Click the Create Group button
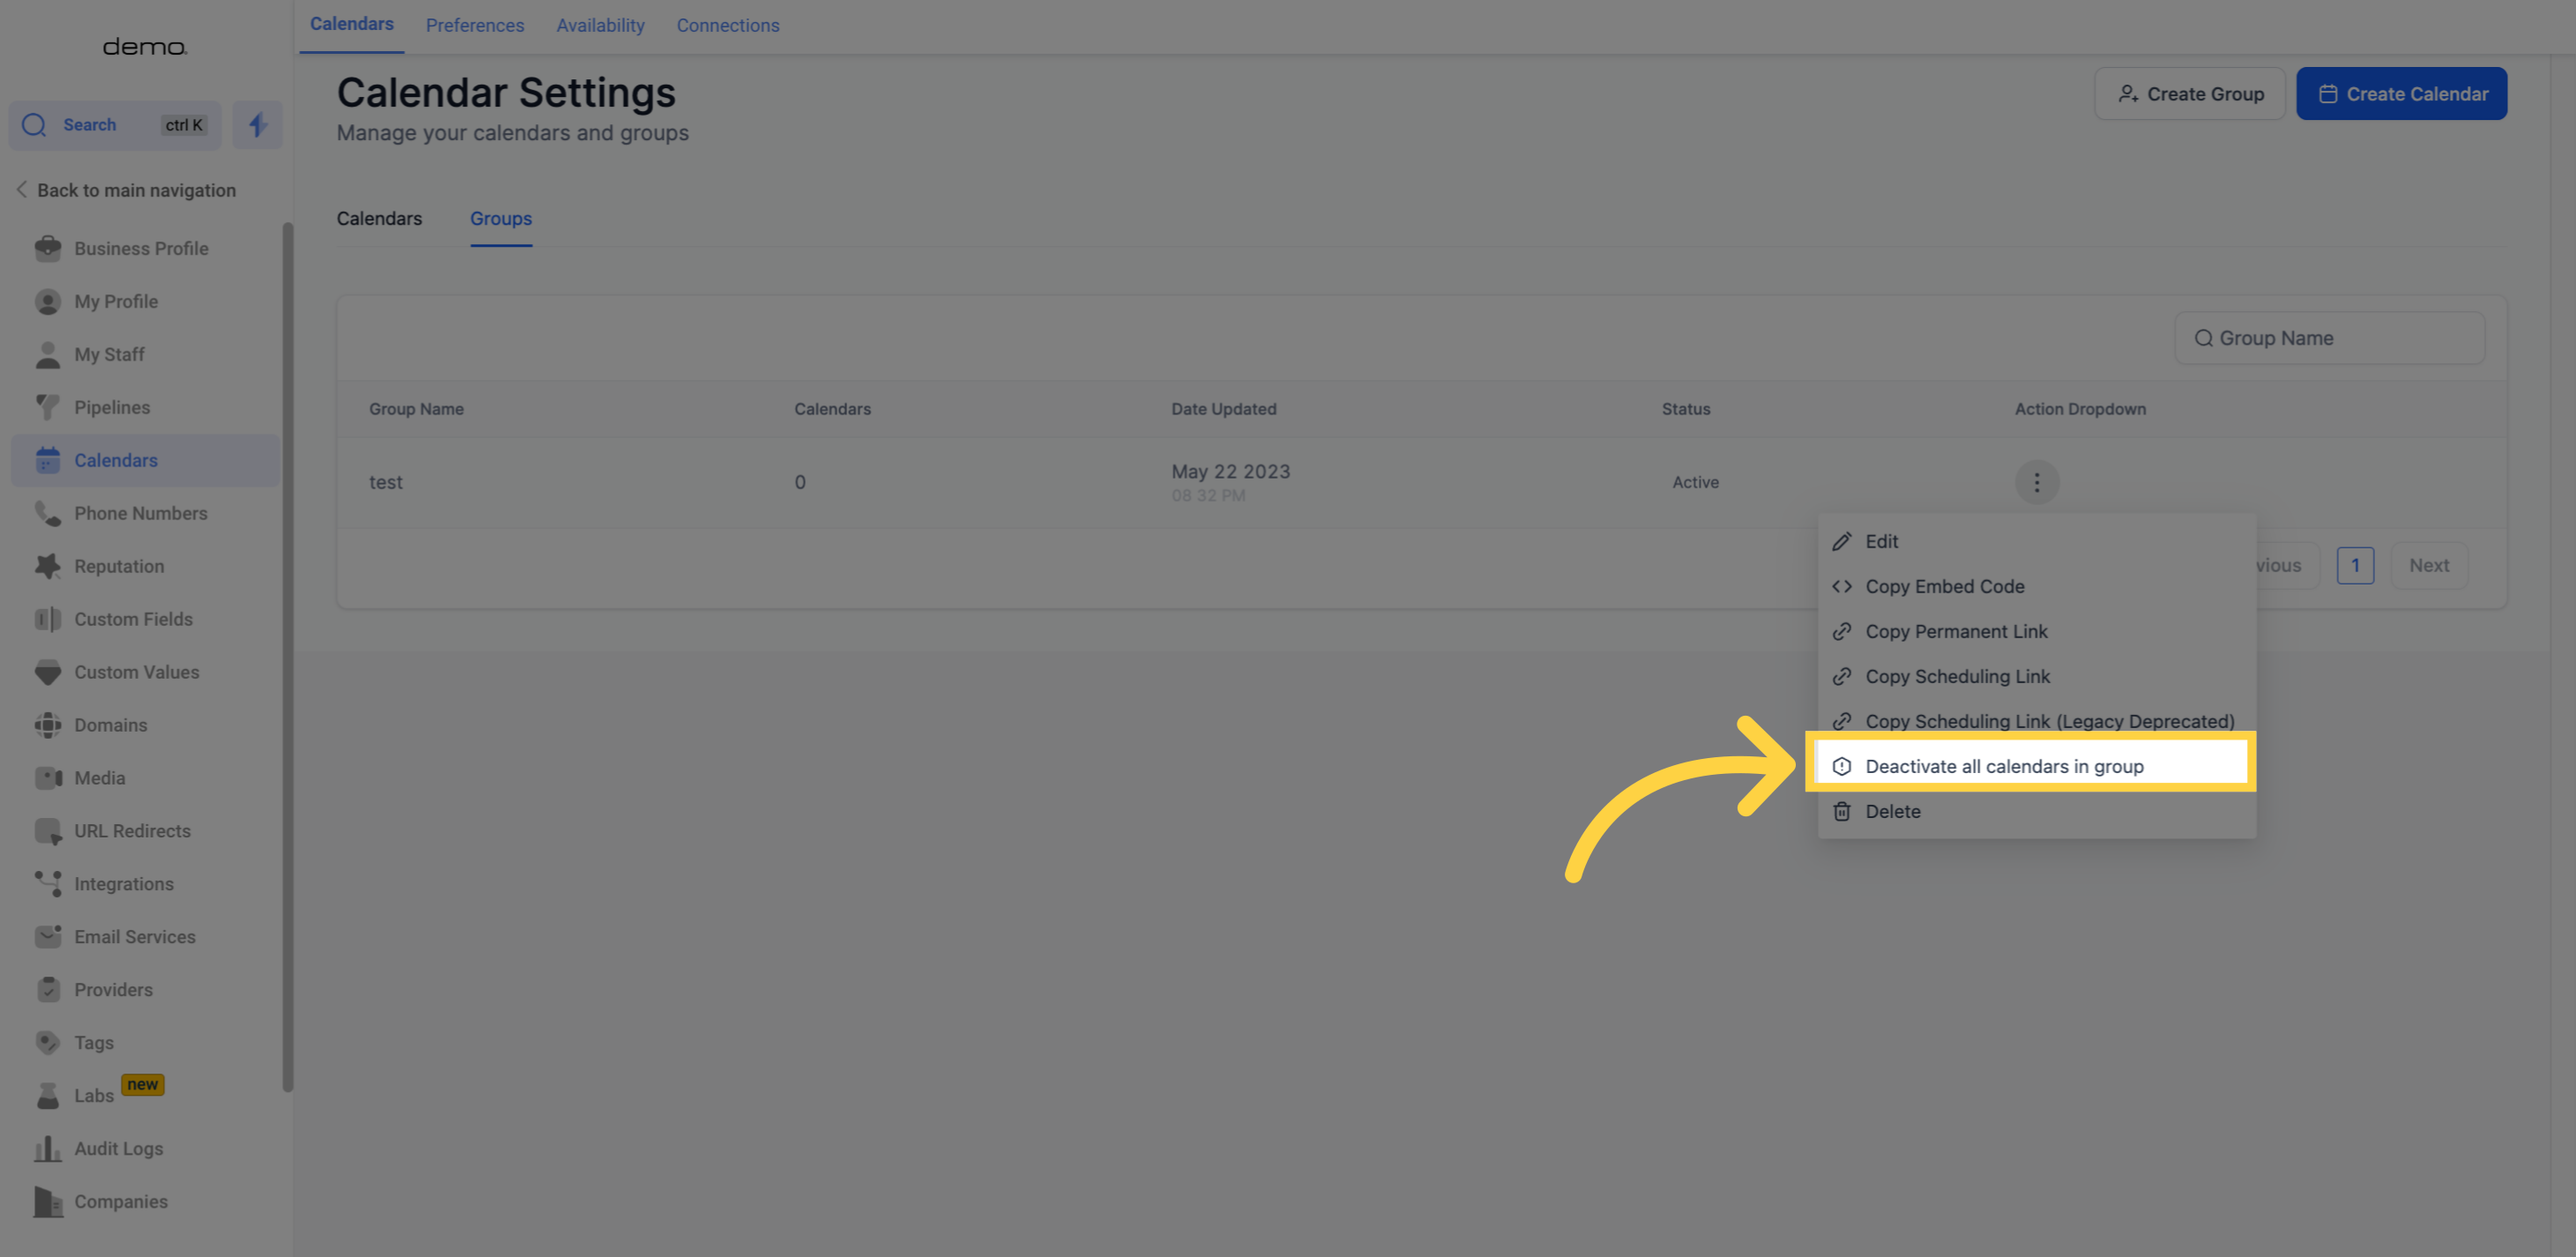 tap(2189, 94)
